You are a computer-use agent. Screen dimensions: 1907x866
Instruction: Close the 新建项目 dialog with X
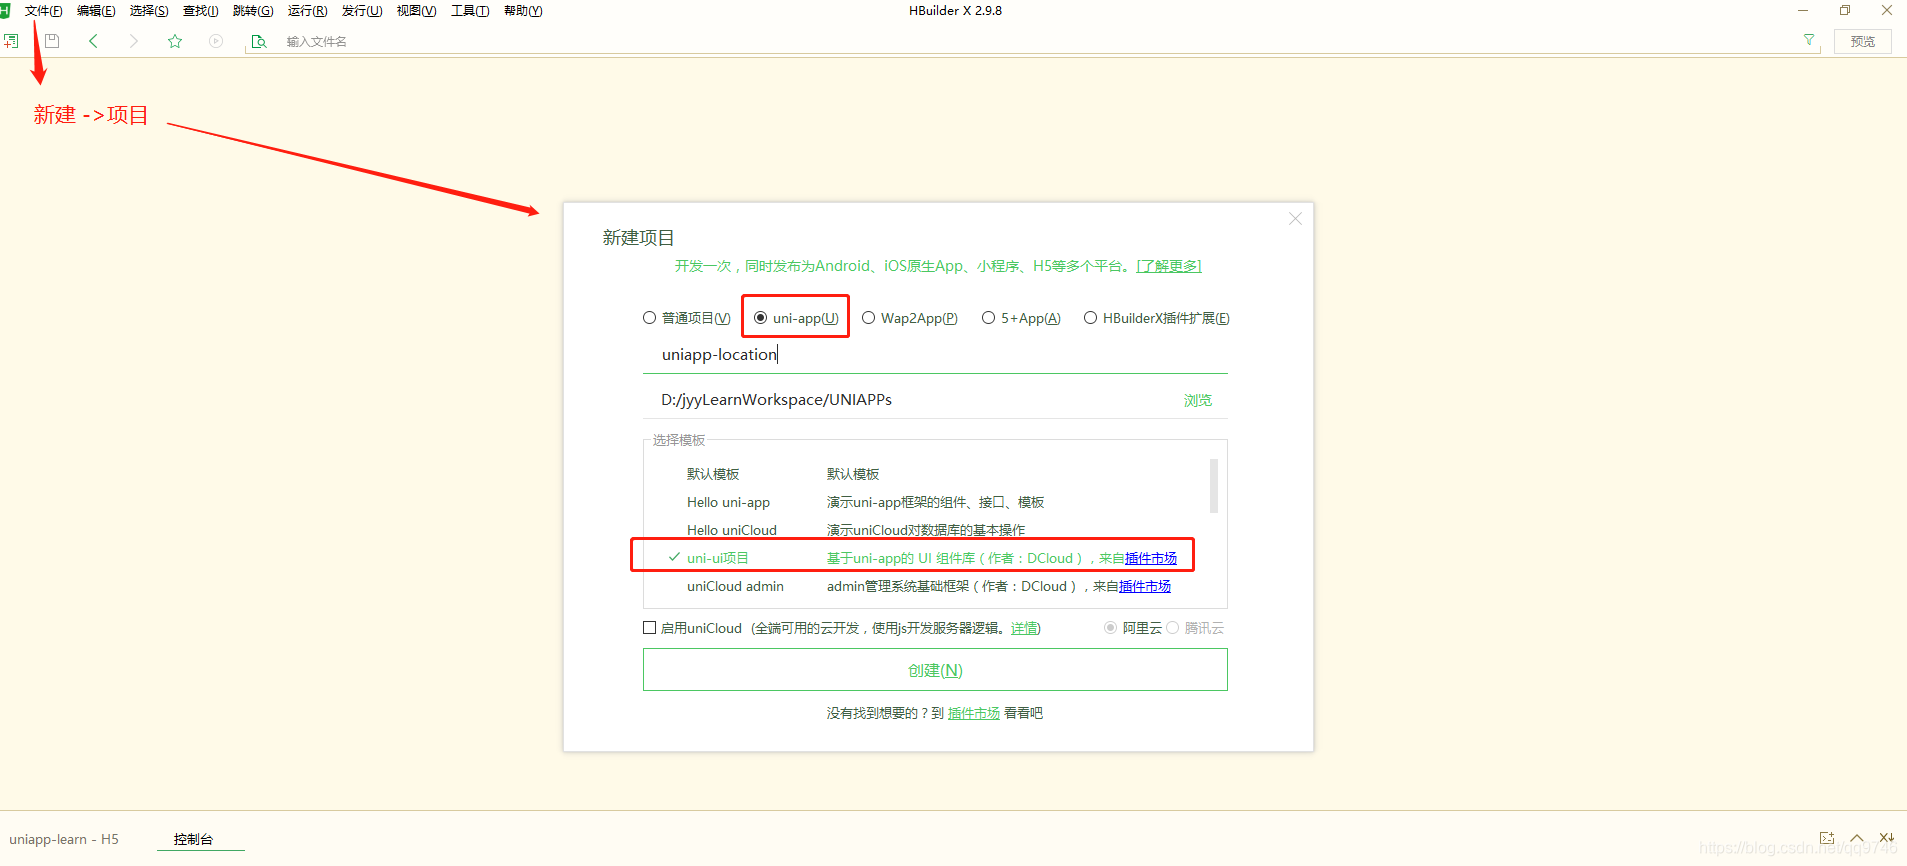click(1295, 219)
